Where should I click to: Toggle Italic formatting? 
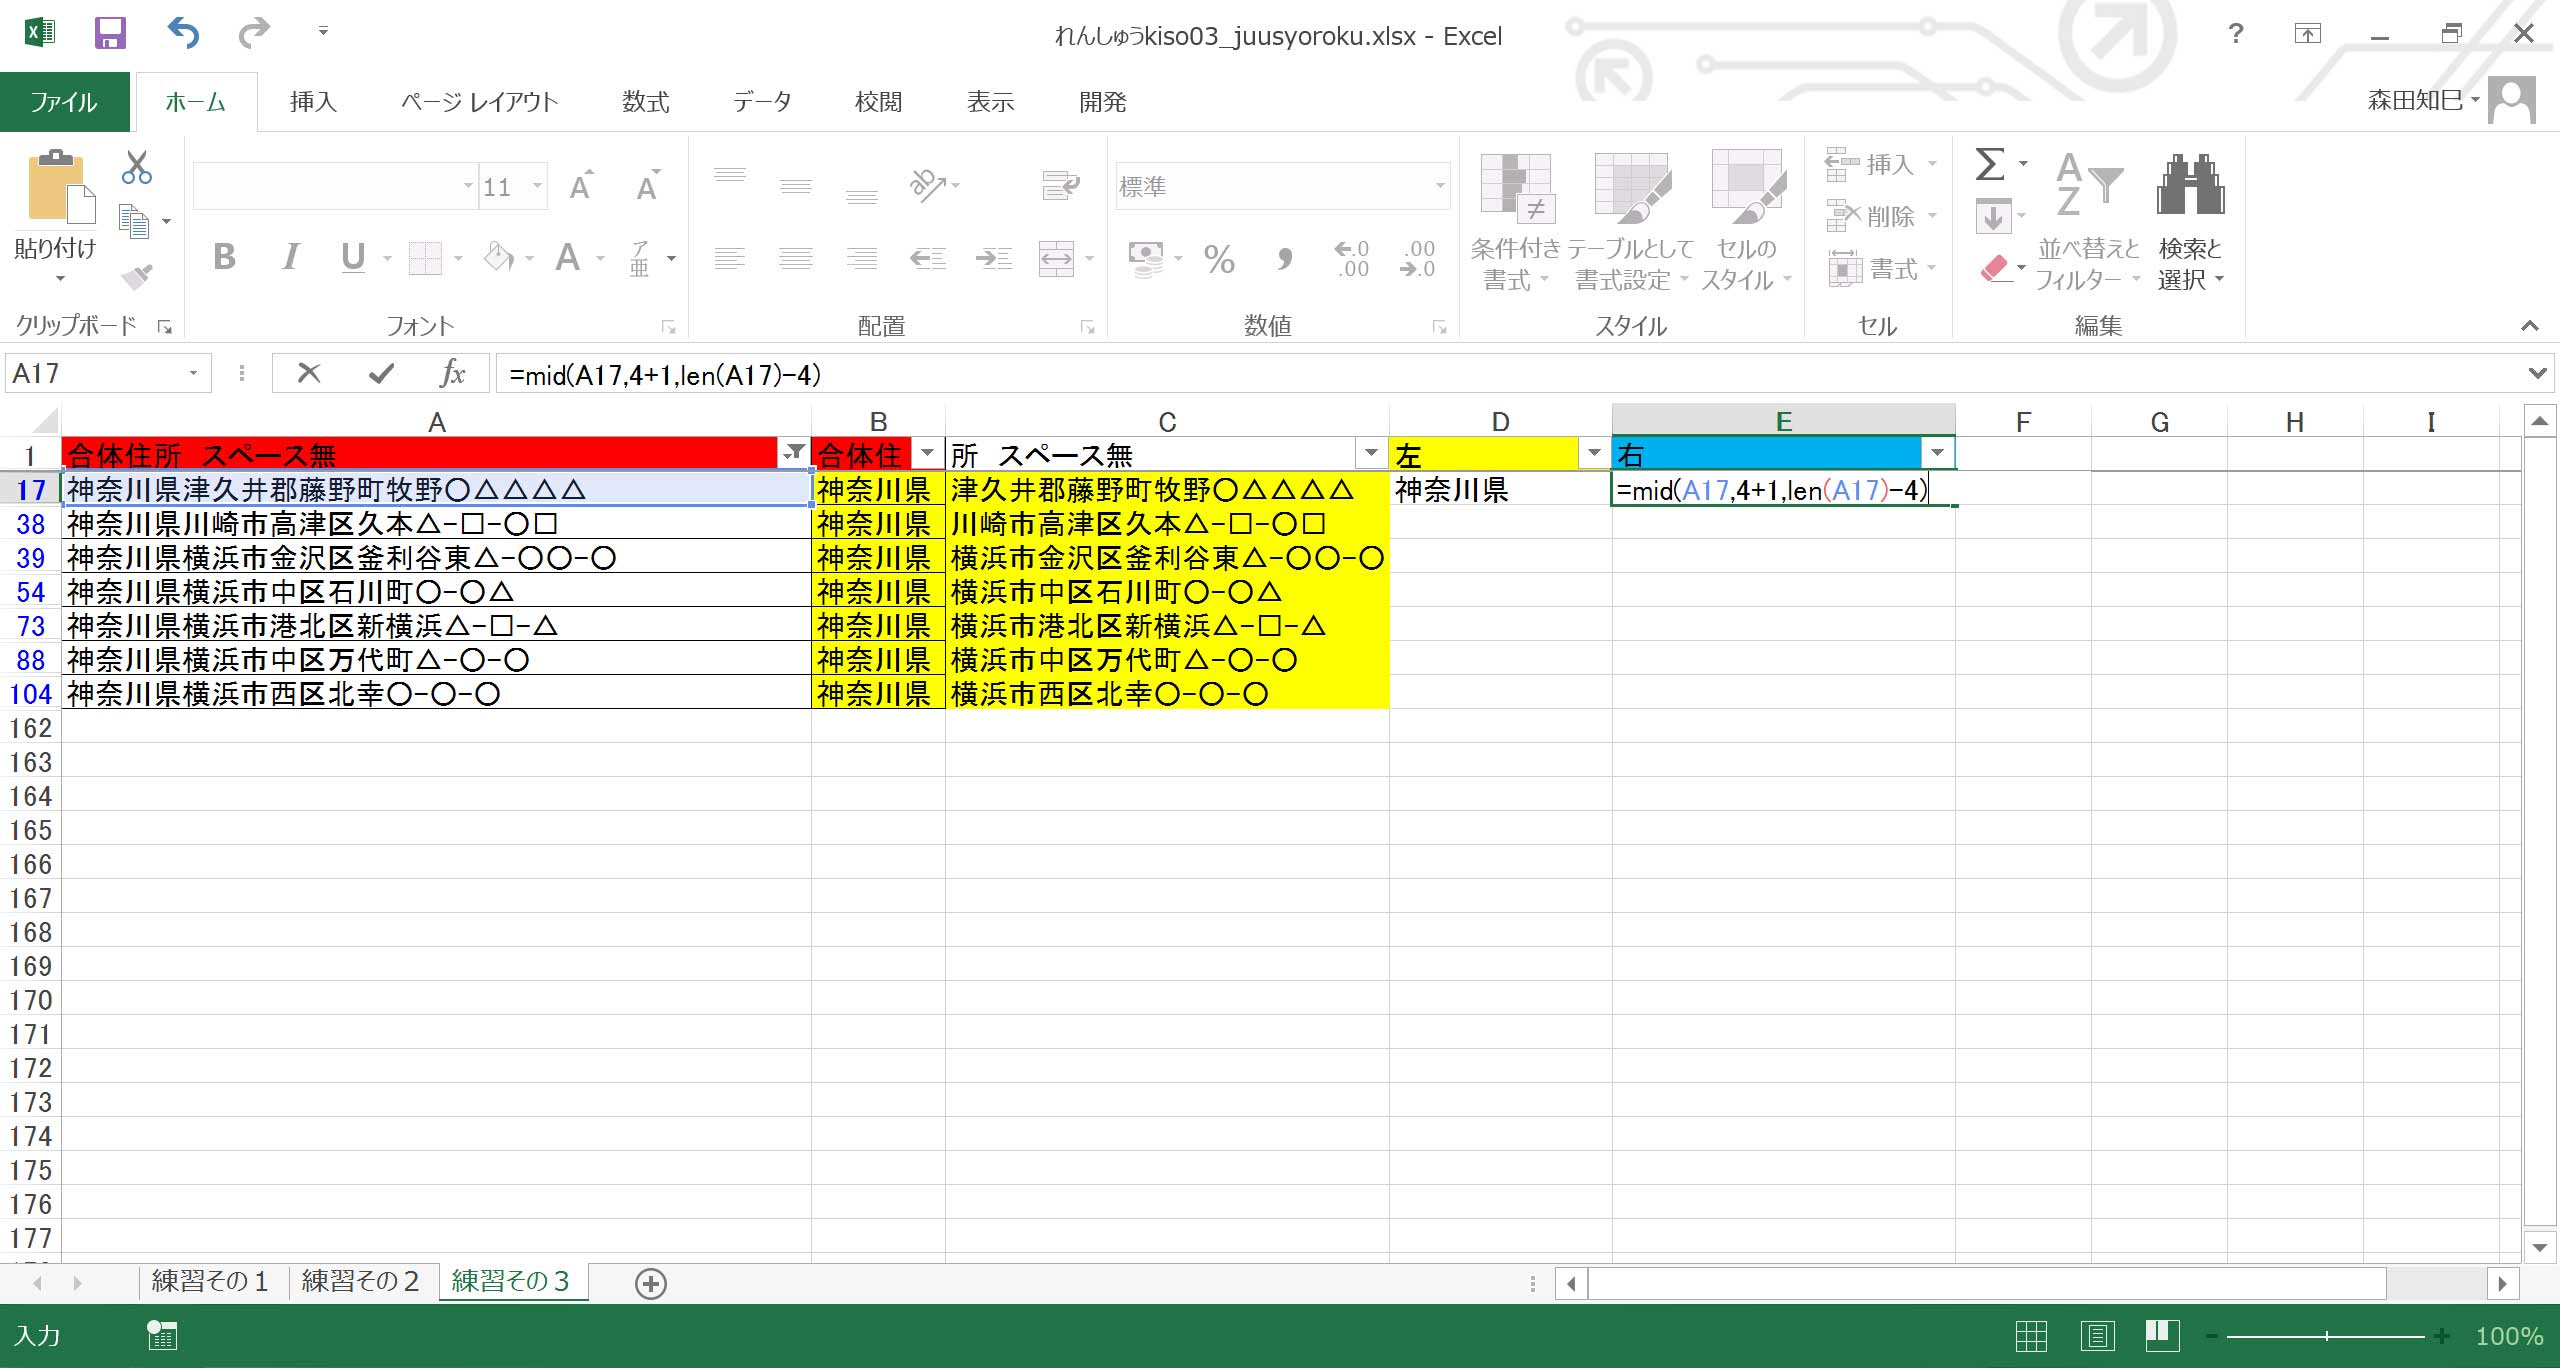click(x=290, y=258)
